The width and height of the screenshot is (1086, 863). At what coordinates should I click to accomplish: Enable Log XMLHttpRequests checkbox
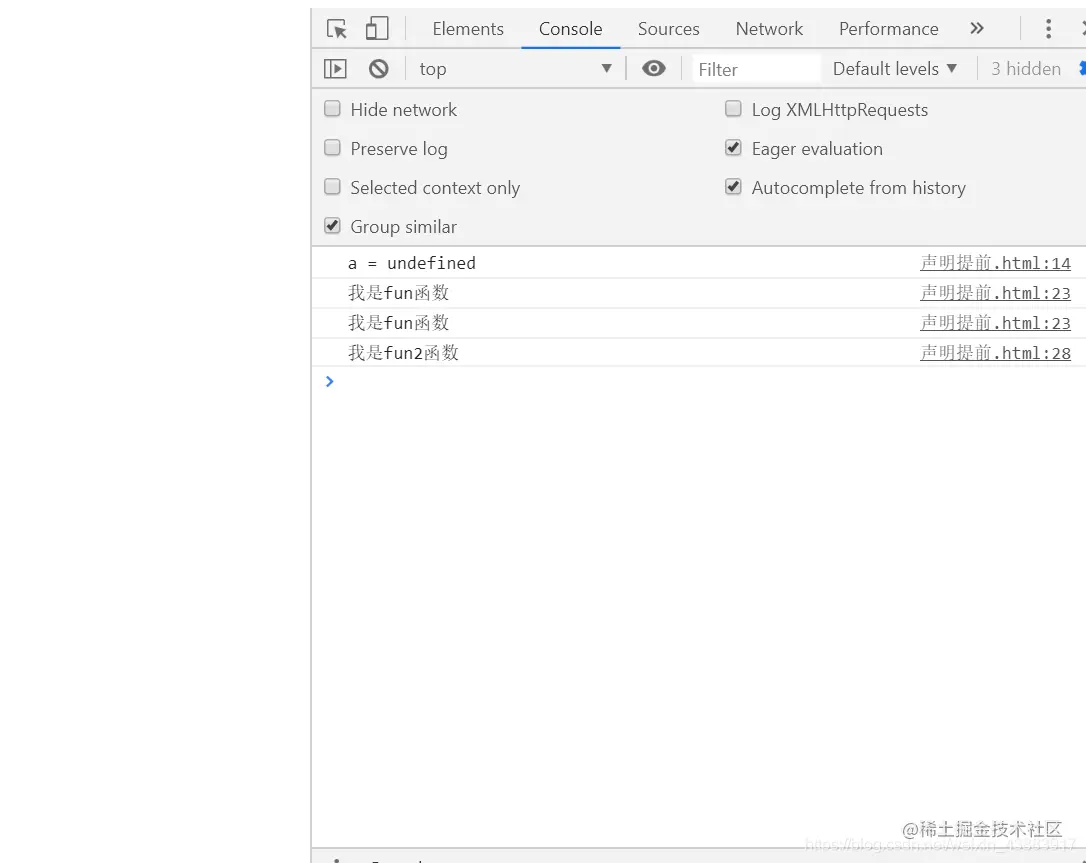pyautogui.click(x=733, y=109)
